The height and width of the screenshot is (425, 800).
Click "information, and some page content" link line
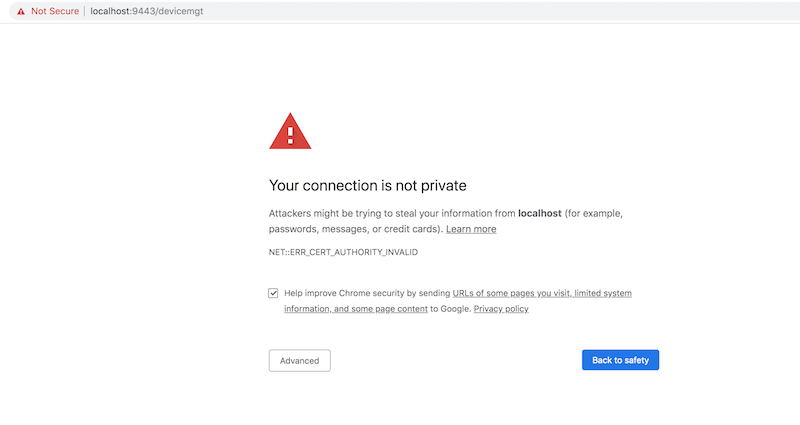click(x=355, y=309)
